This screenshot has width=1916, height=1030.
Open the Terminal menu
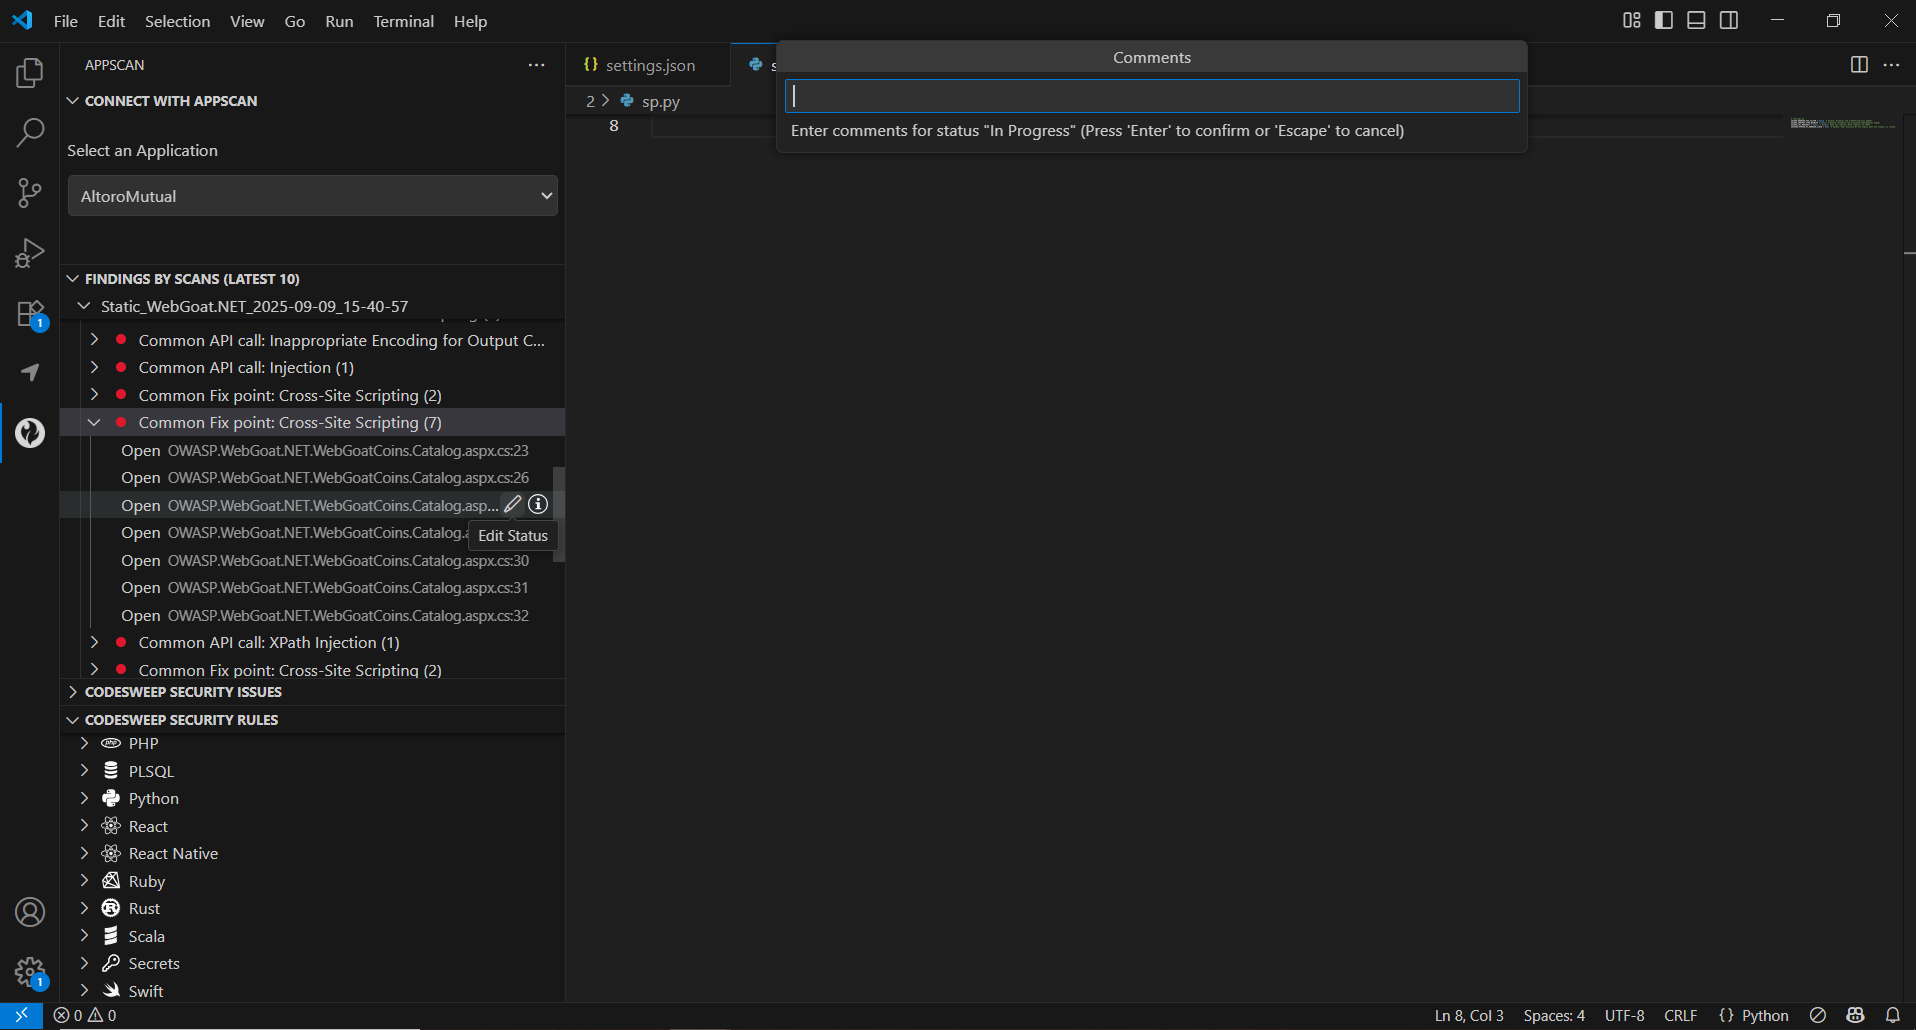pyautogui.click(x=403, y=21)
